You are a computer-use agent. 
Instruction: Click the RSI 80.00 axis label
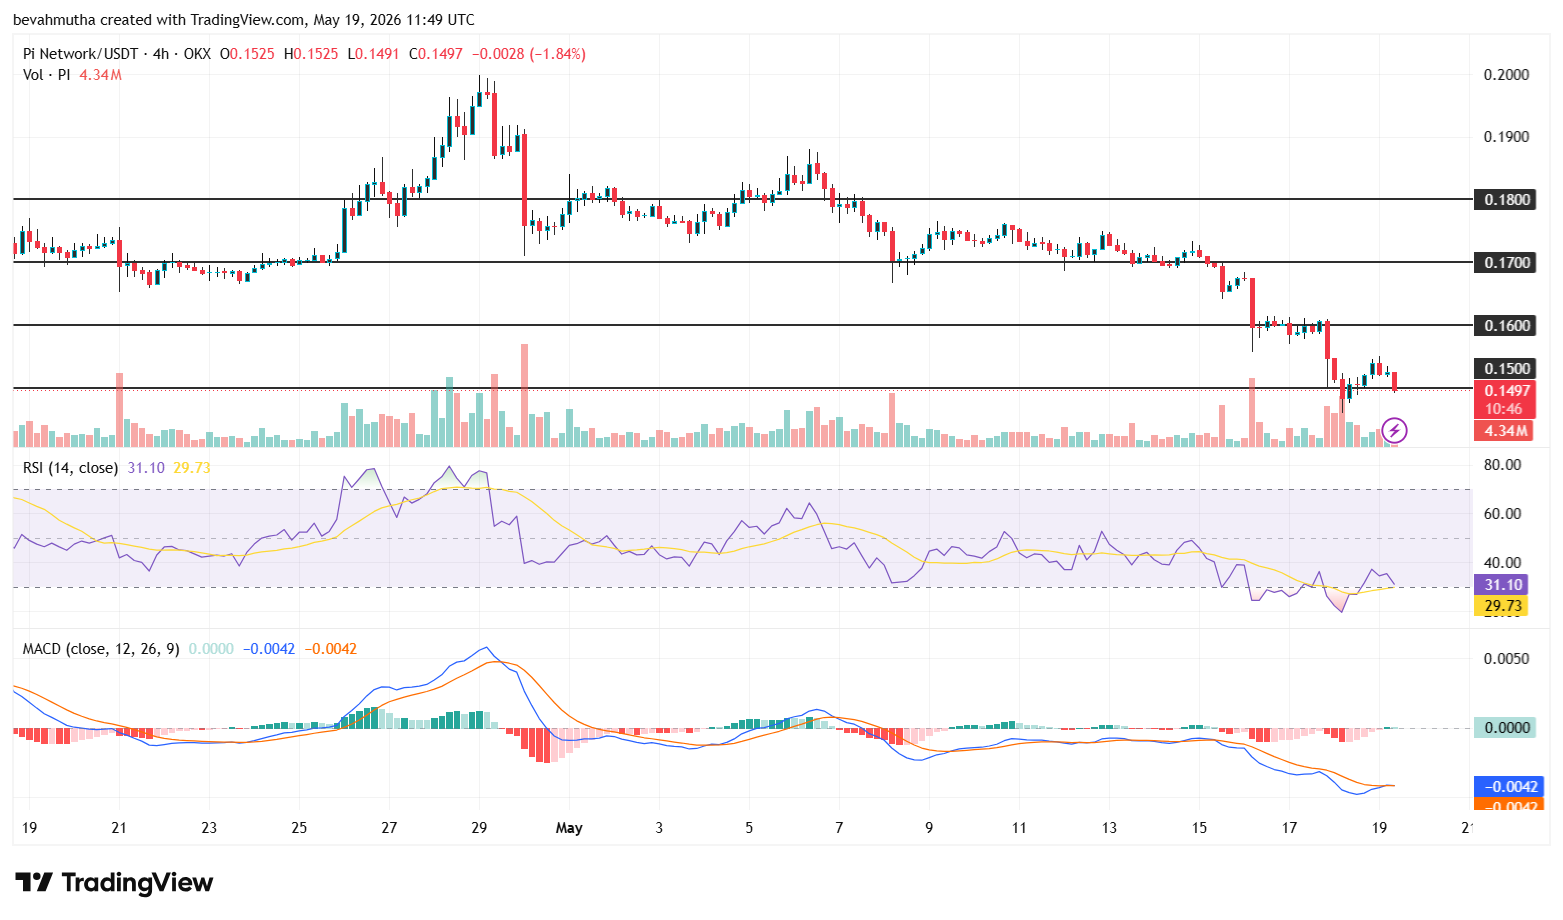(x=1502, y=465)
